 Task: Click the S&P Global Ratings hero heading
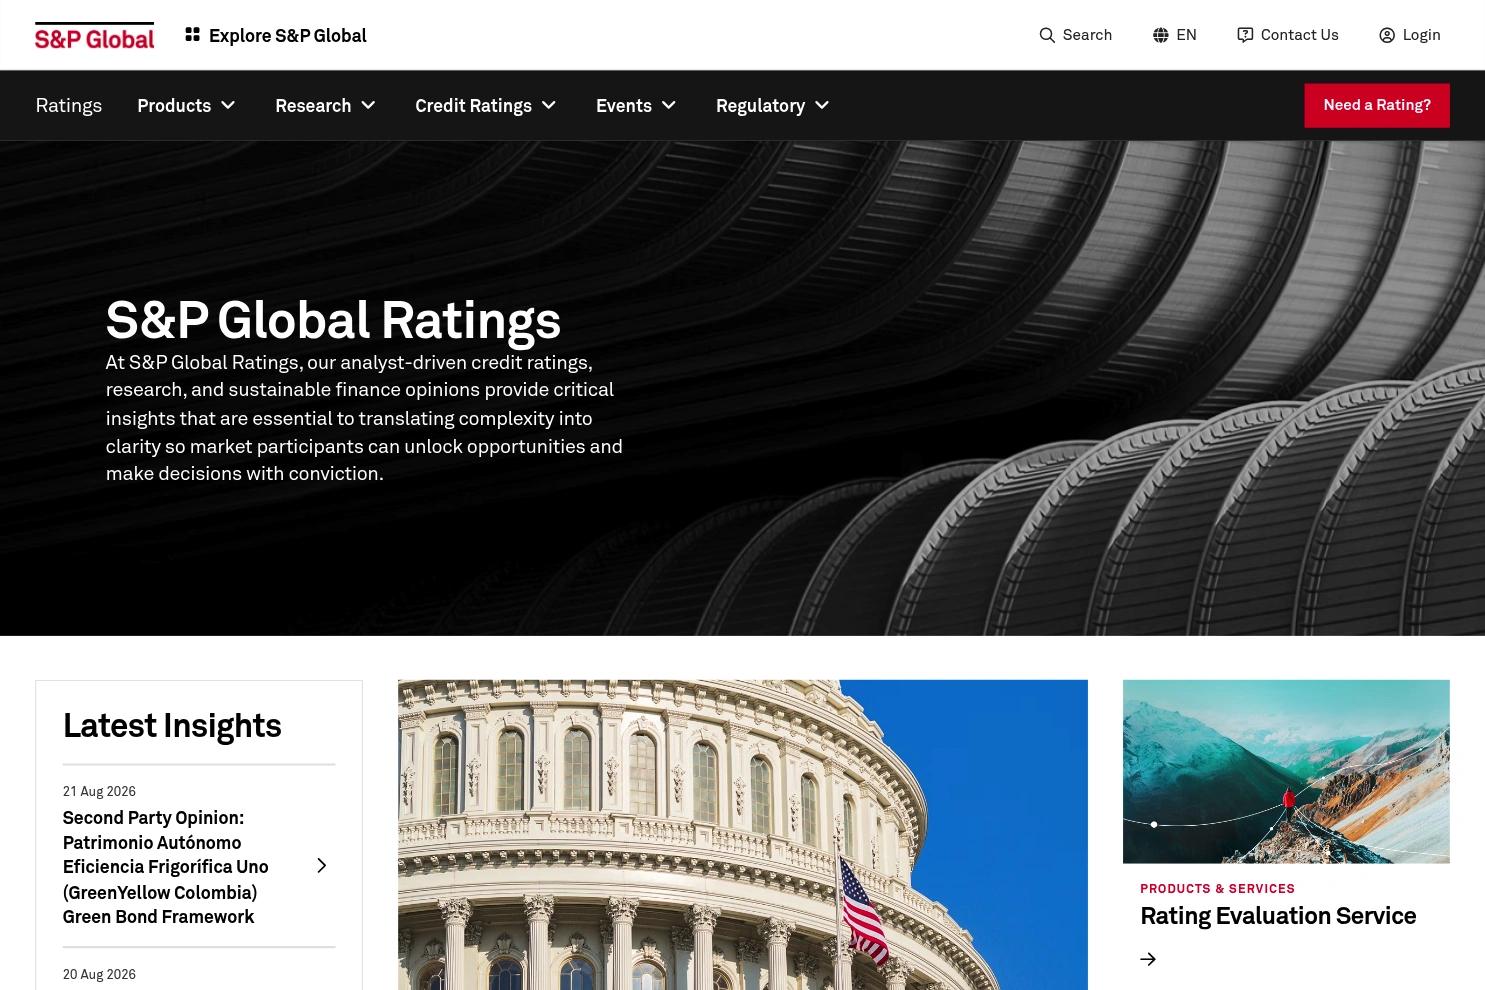pos(333,320)
